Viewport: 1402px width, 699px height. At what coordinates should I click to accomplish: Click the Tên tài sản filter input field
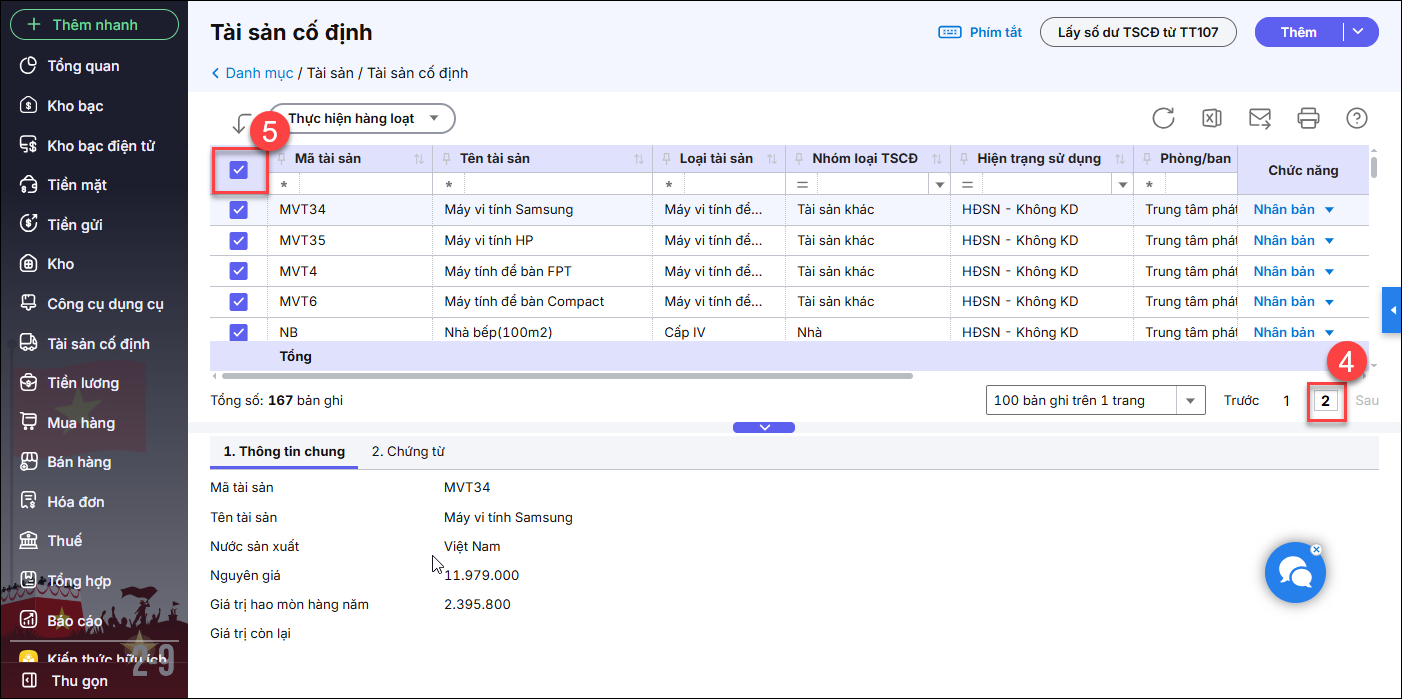point(556,185)
